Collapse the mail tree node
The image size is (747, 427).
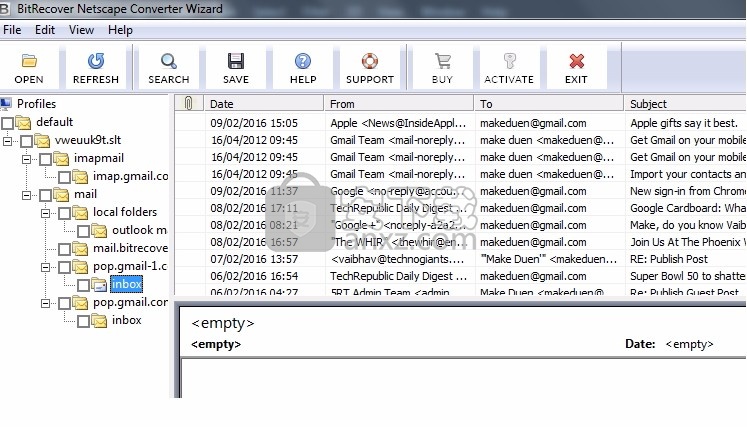click(27, 195)
